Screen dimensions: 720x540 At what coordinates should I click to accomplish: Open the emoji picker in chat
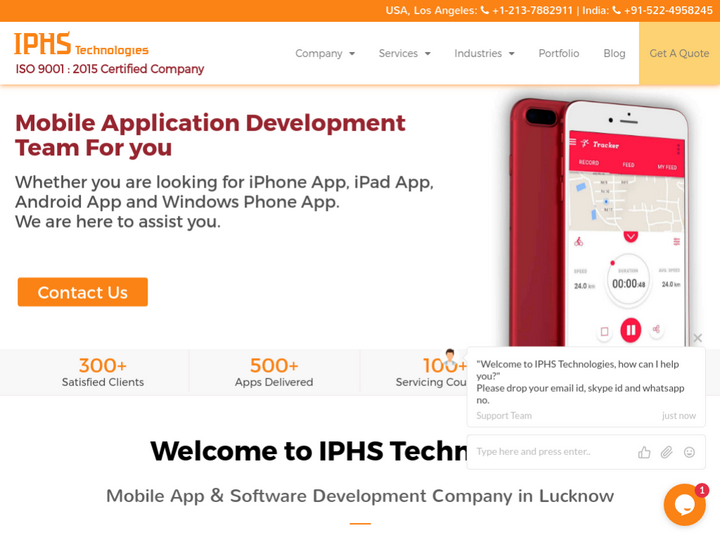[689, 452]
